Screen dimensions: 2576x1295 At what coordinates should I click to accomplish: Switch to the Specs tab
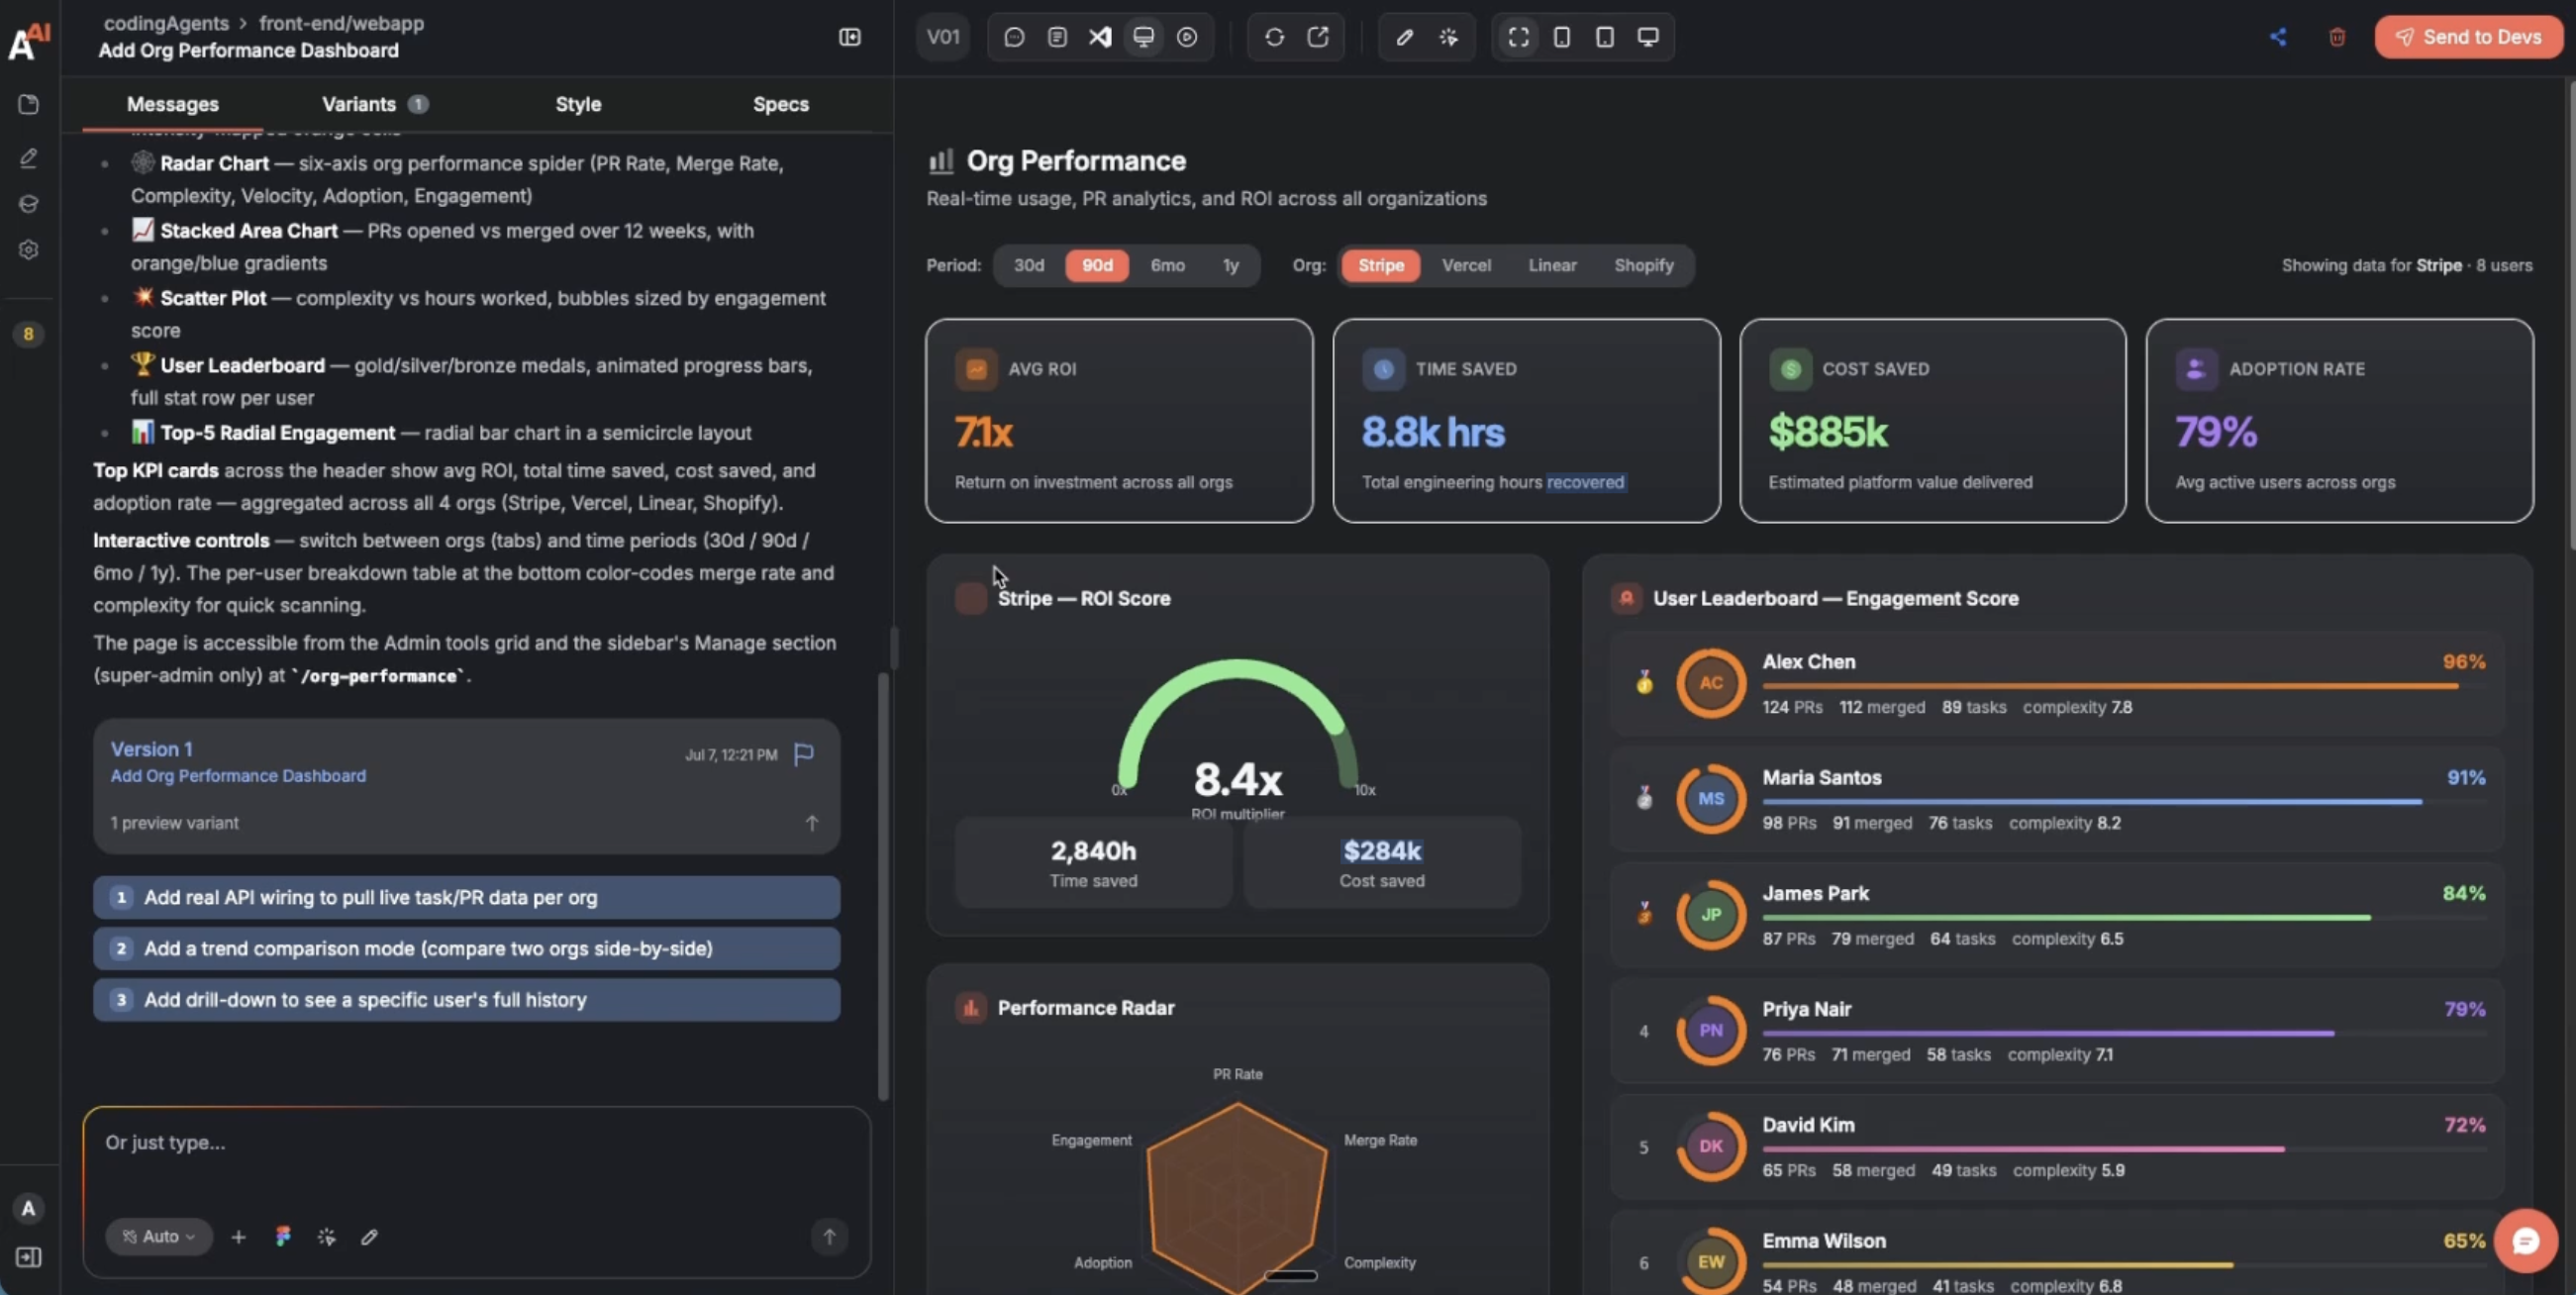click(x=780, y=104)
